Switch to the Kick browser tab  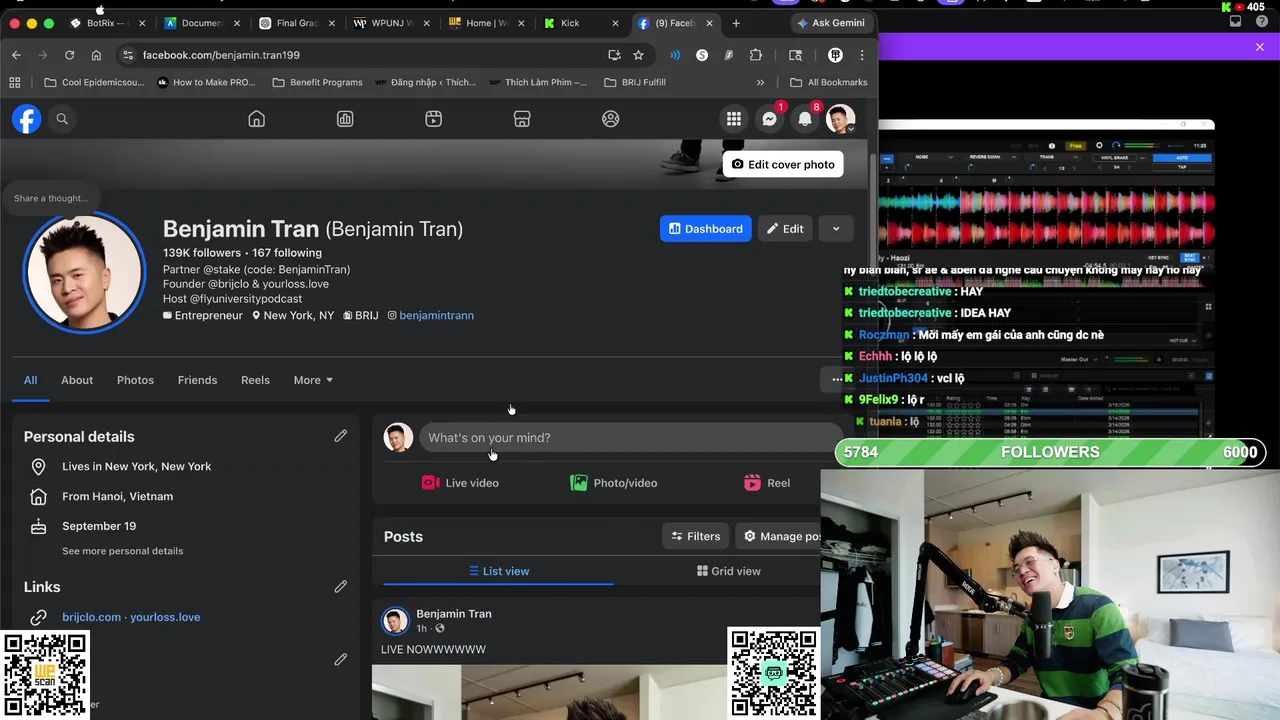pyautogui.click(x=579, y=23)
